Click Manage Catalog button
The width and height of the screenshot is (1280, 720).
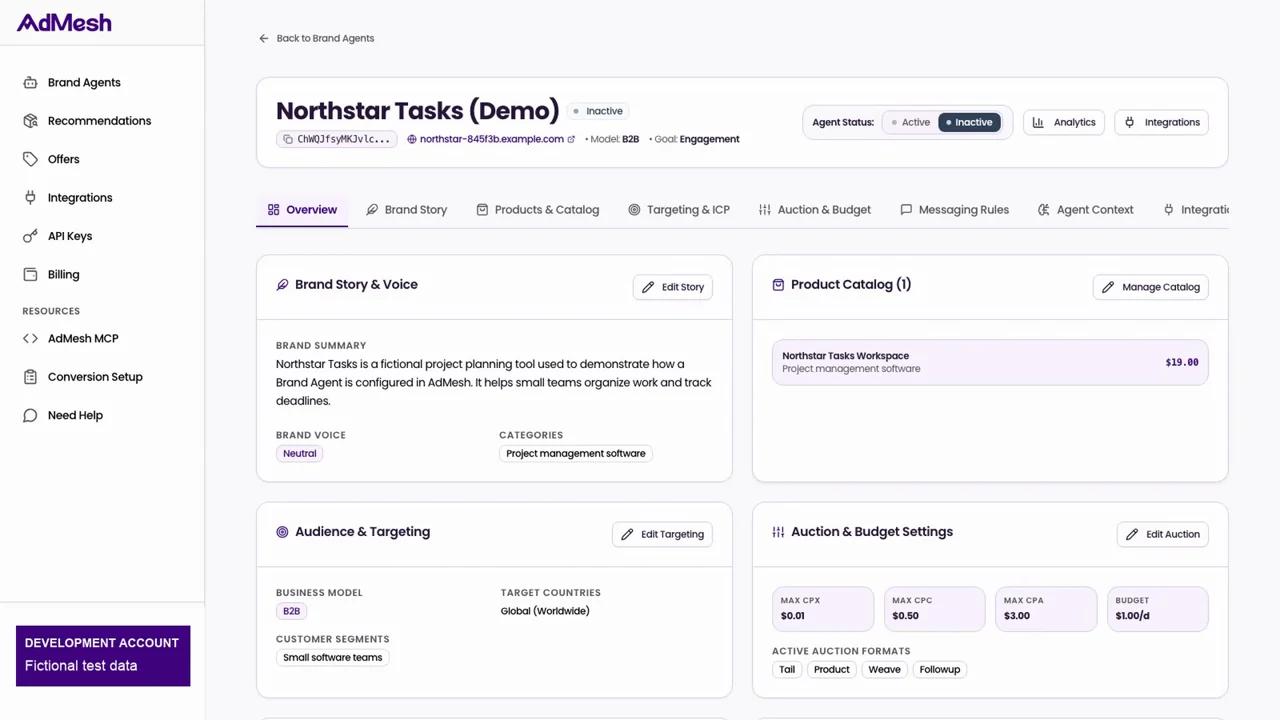tap(1151, 287)
